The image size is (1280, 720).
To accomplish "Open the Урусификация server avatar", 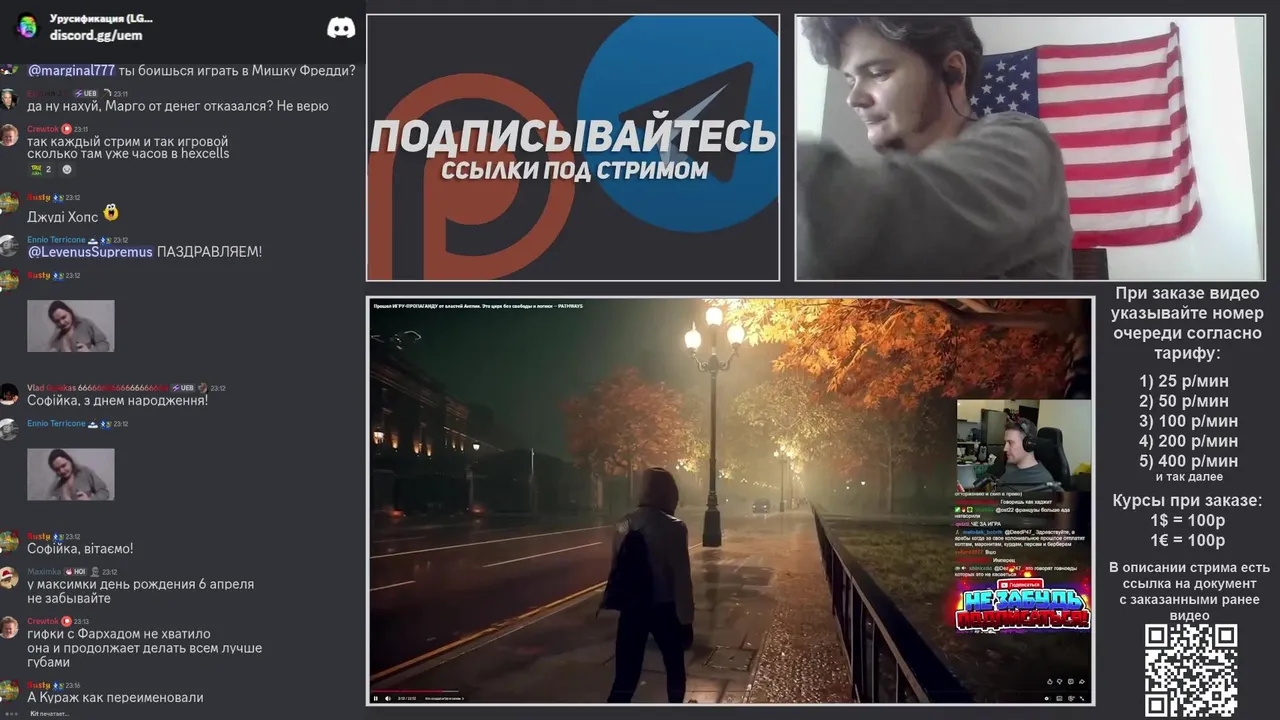I will 26,26.
